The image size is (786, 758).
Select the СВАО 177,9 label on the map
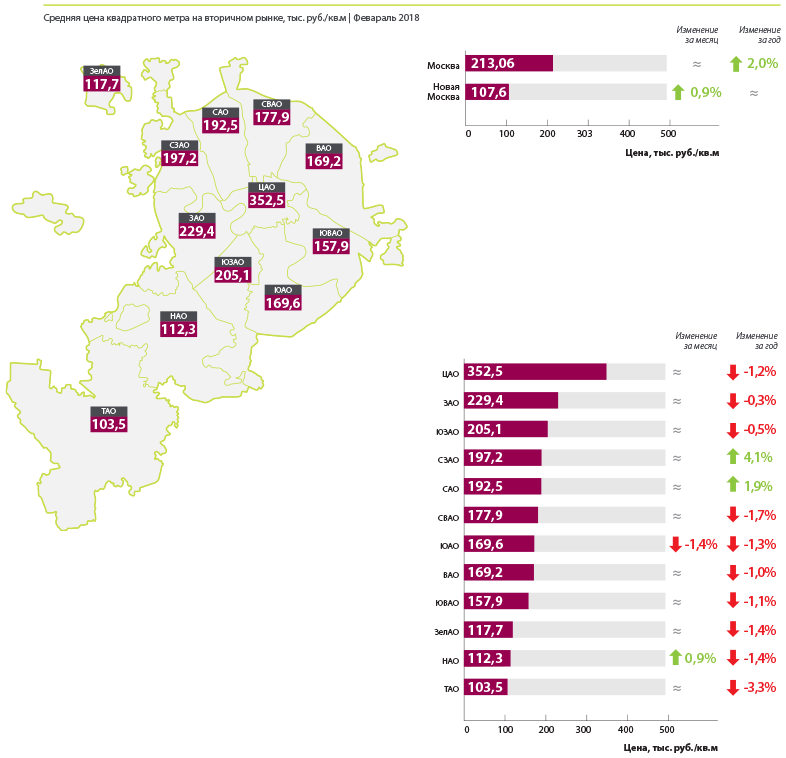[x=272, y=112]
